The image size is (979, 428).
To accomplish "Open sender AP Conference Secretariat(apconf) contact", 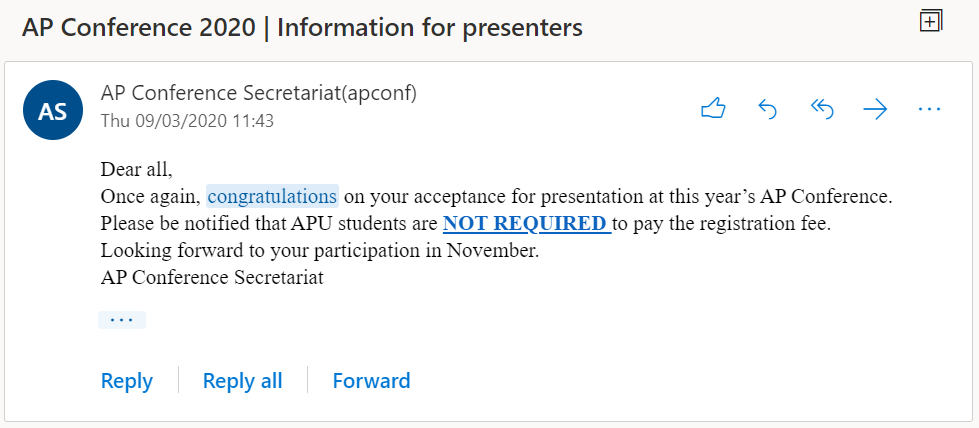I will (x=258, y=92).
